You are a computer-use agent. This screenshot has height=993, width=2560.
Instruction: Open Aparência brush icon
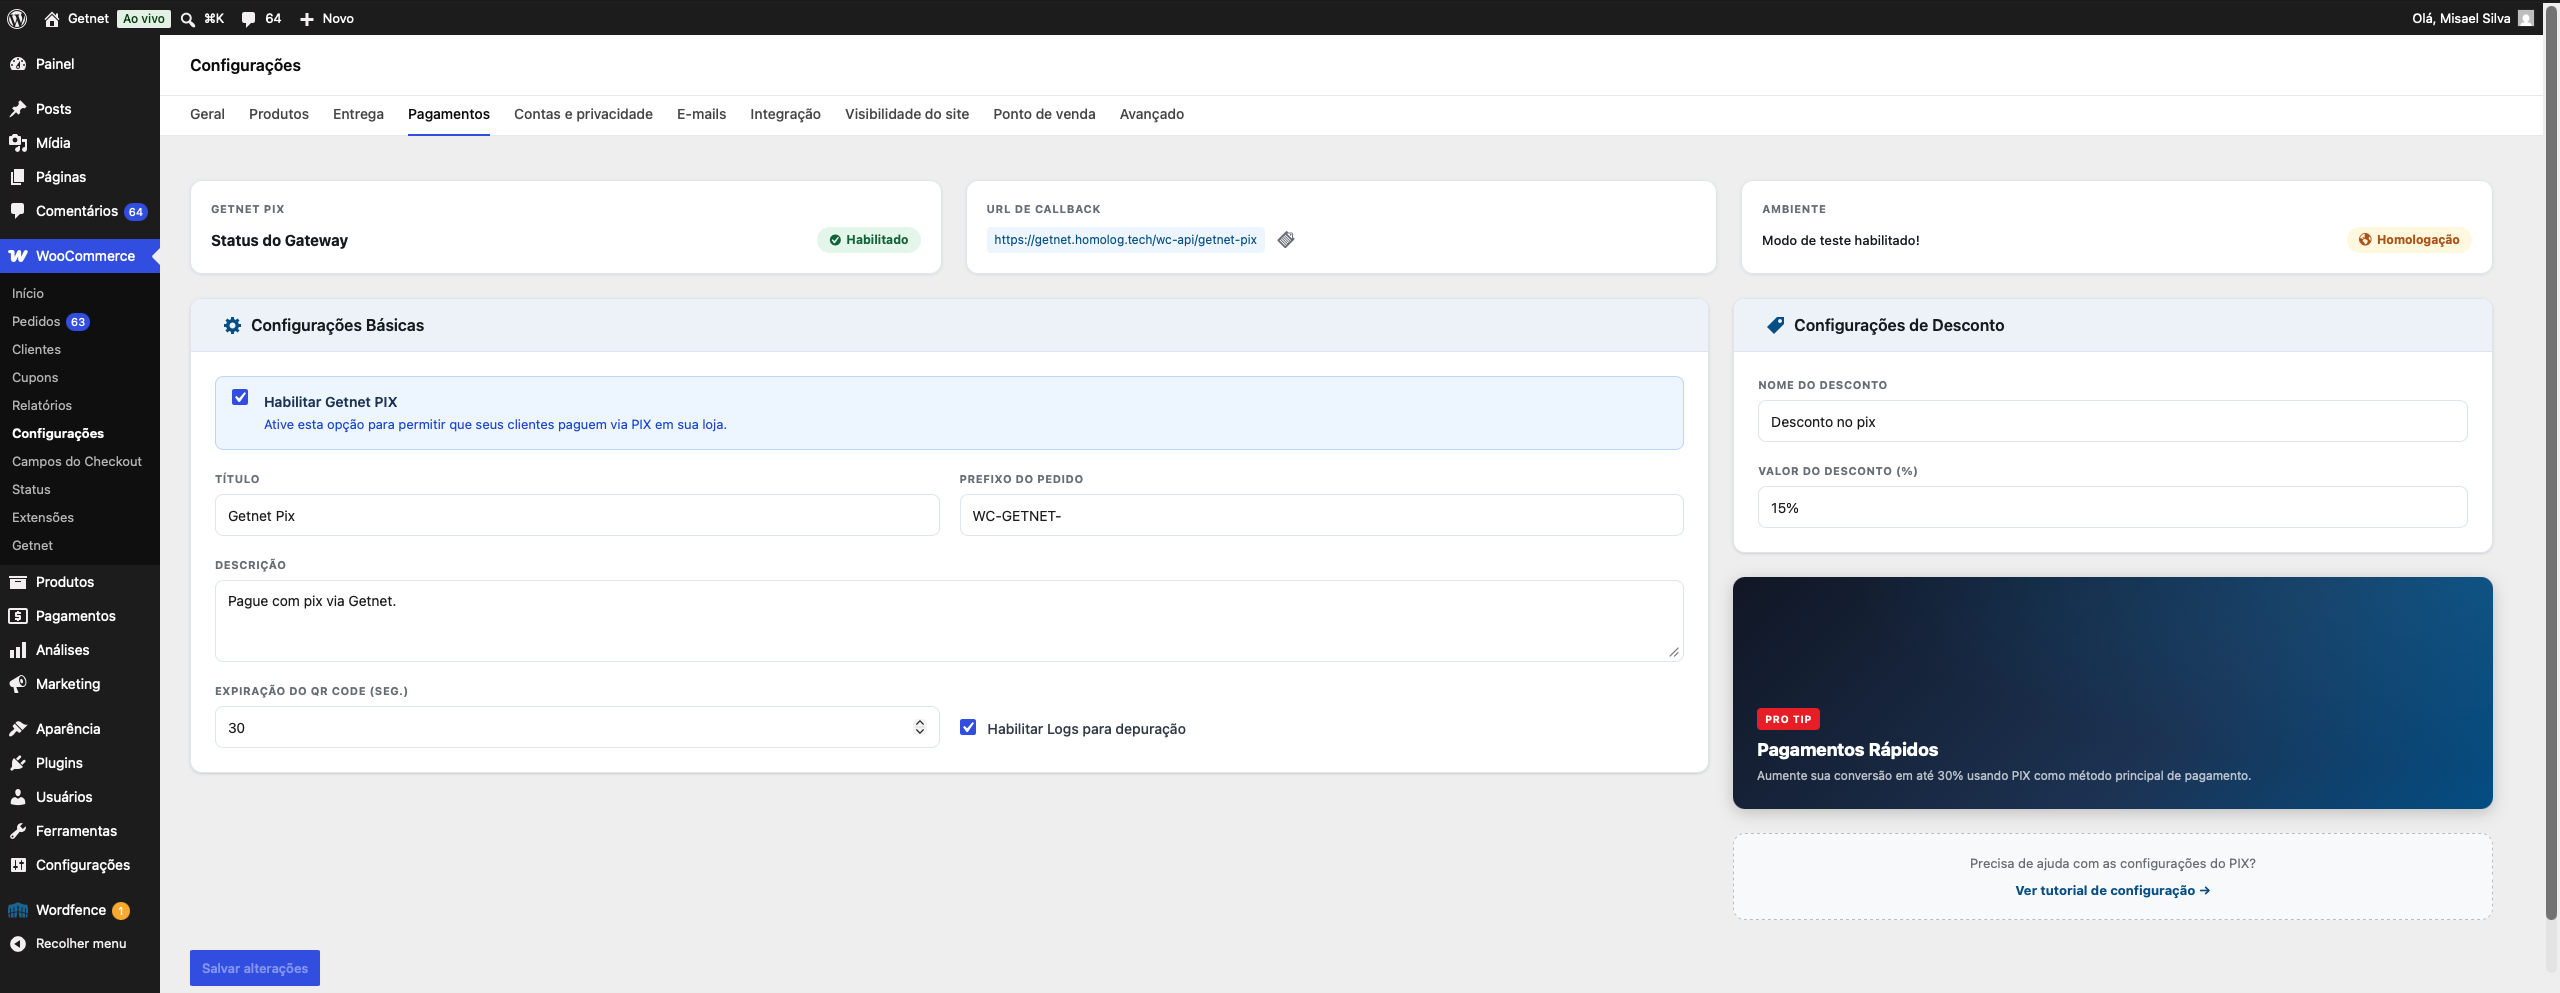click(18, 729)
